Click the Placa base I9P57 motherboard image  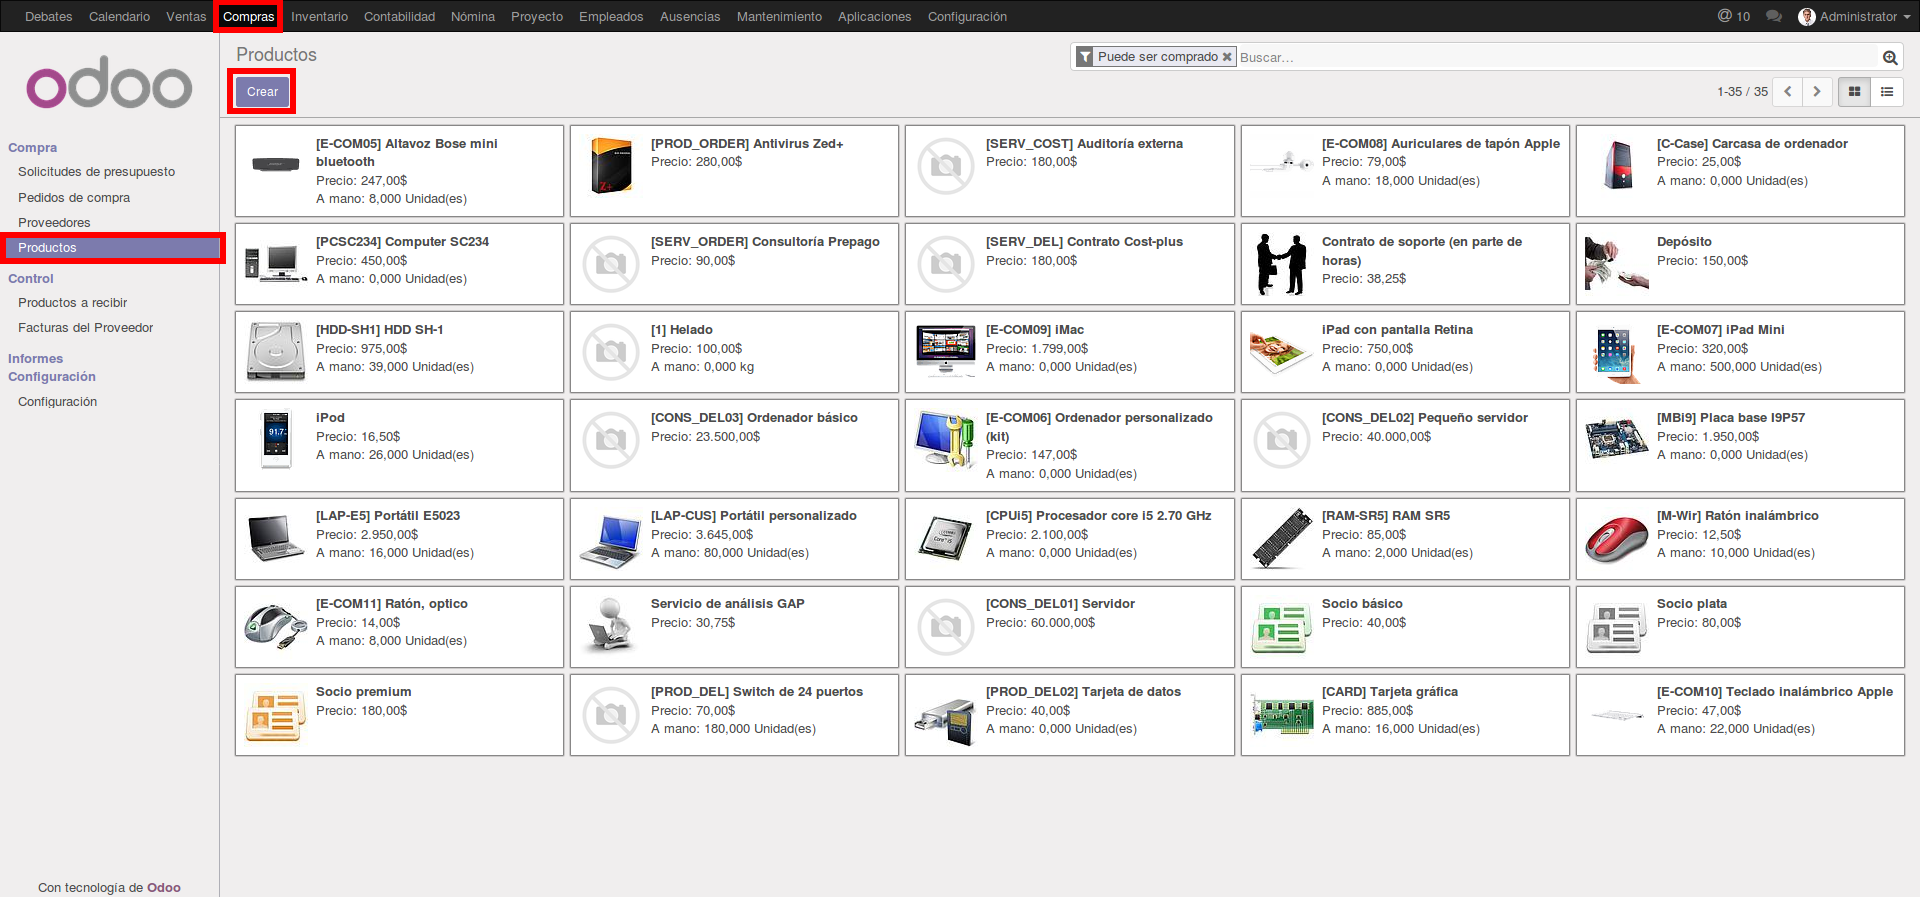click(x=1617, y=439)
